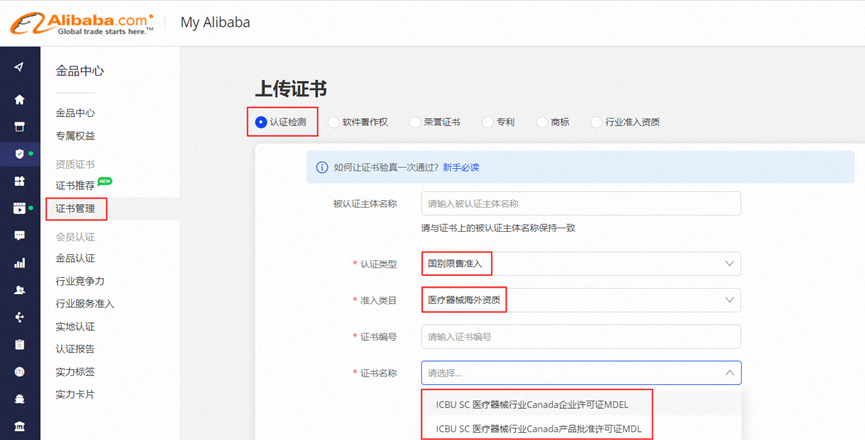Screen dimensions: 865x440
Task: Open the 新手必读 link
Action: 461,167
